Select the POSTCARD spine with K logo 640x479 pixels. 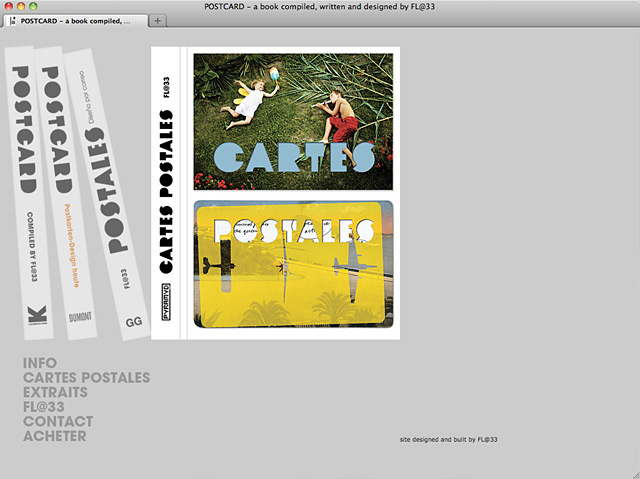pyautogui.click(x=29, y=193)
